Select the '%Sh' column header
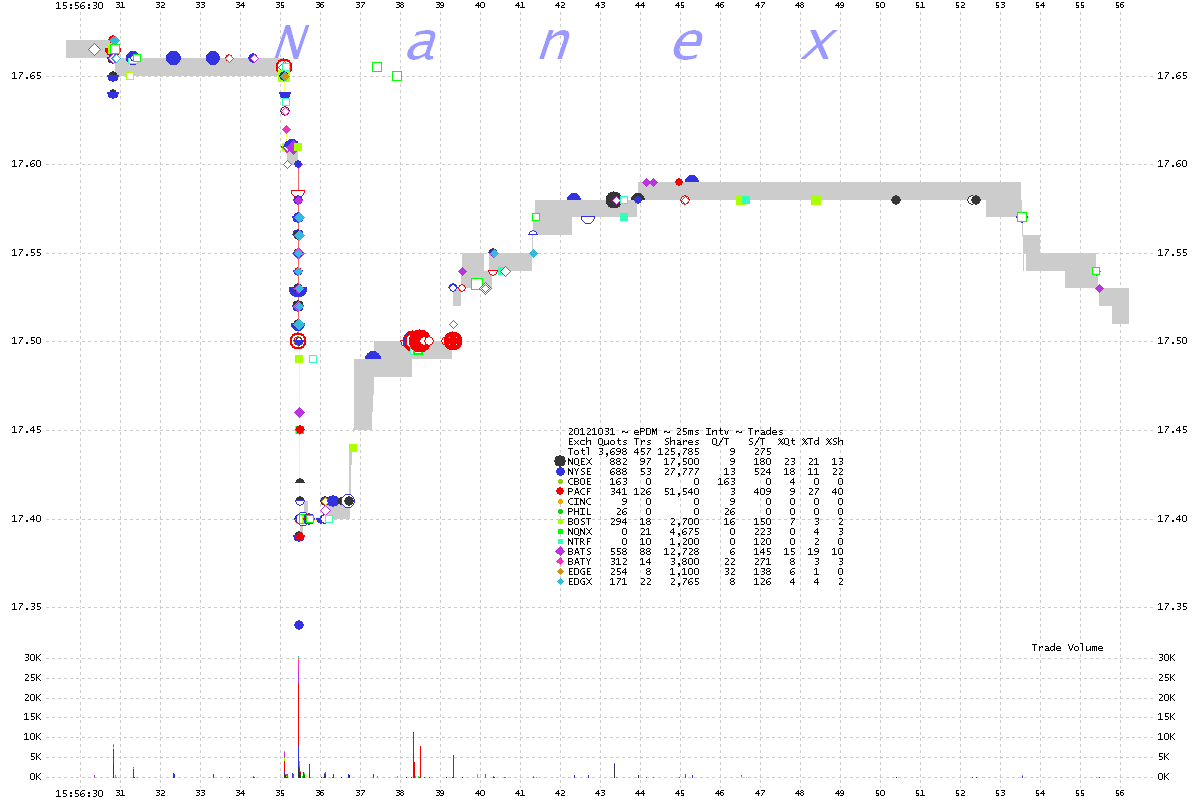Viewport: 1200px width, 800px height. [834, 441]
